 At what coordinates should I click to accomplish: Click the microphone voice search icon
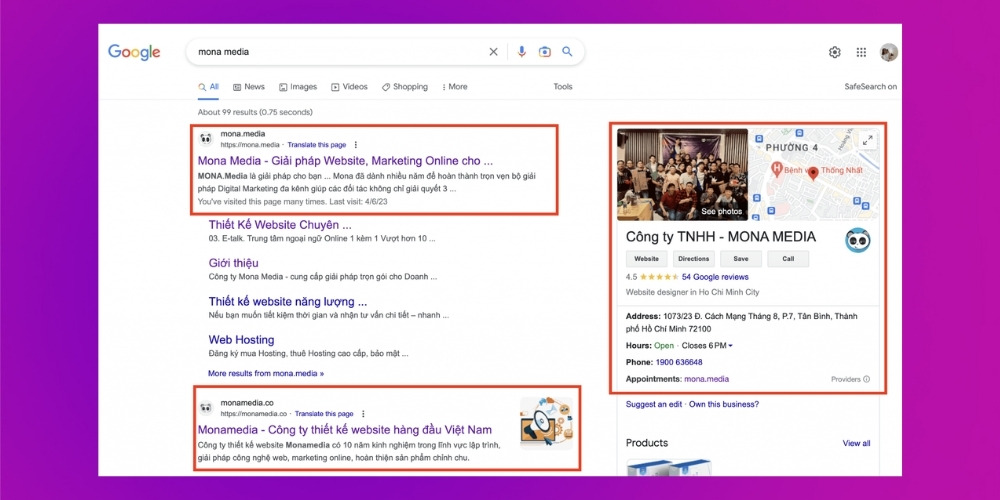[521, 52]
